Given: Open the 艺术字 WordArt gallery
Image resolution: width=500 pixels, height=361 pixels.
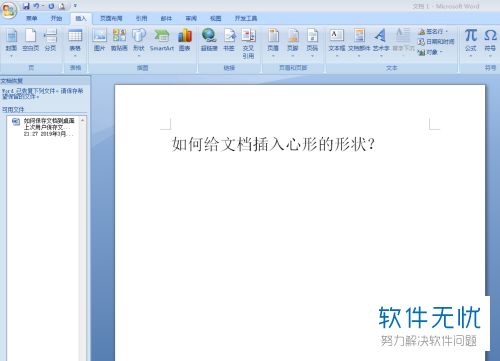Looking at the screenshot, I should [381, 43].
